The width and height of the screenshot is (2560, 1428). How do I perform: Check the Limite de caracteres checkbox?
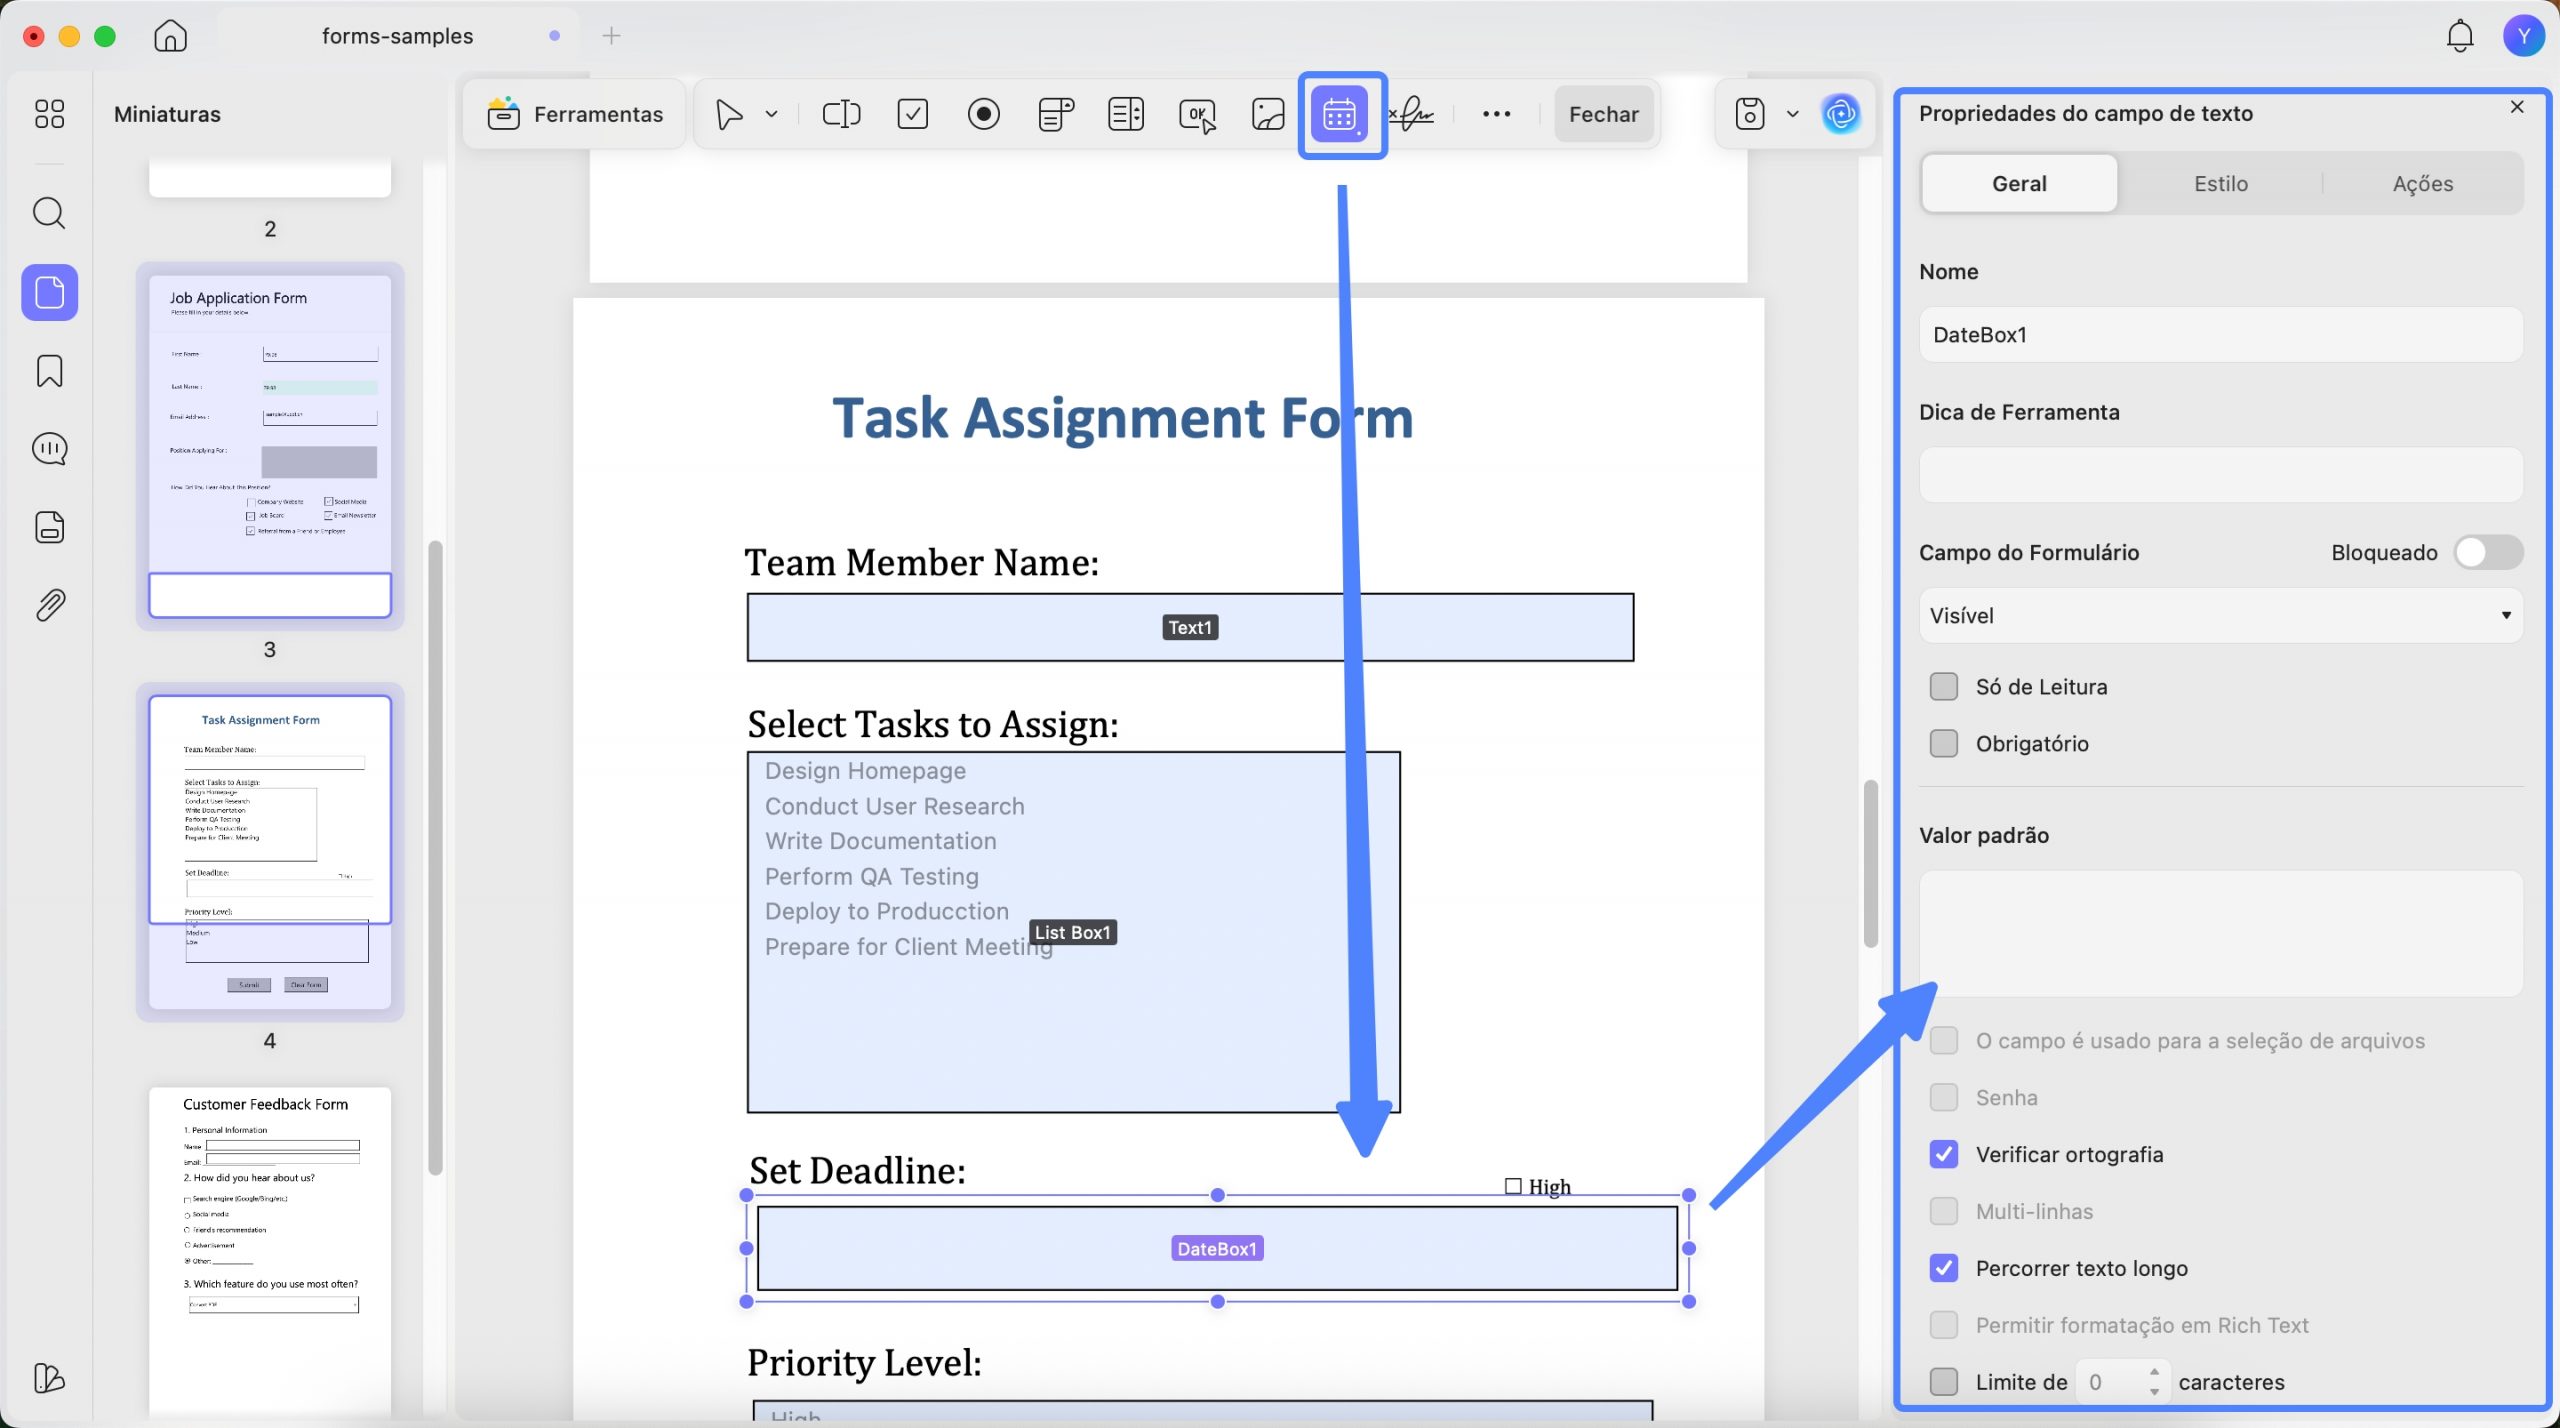pos(1943,1382)
